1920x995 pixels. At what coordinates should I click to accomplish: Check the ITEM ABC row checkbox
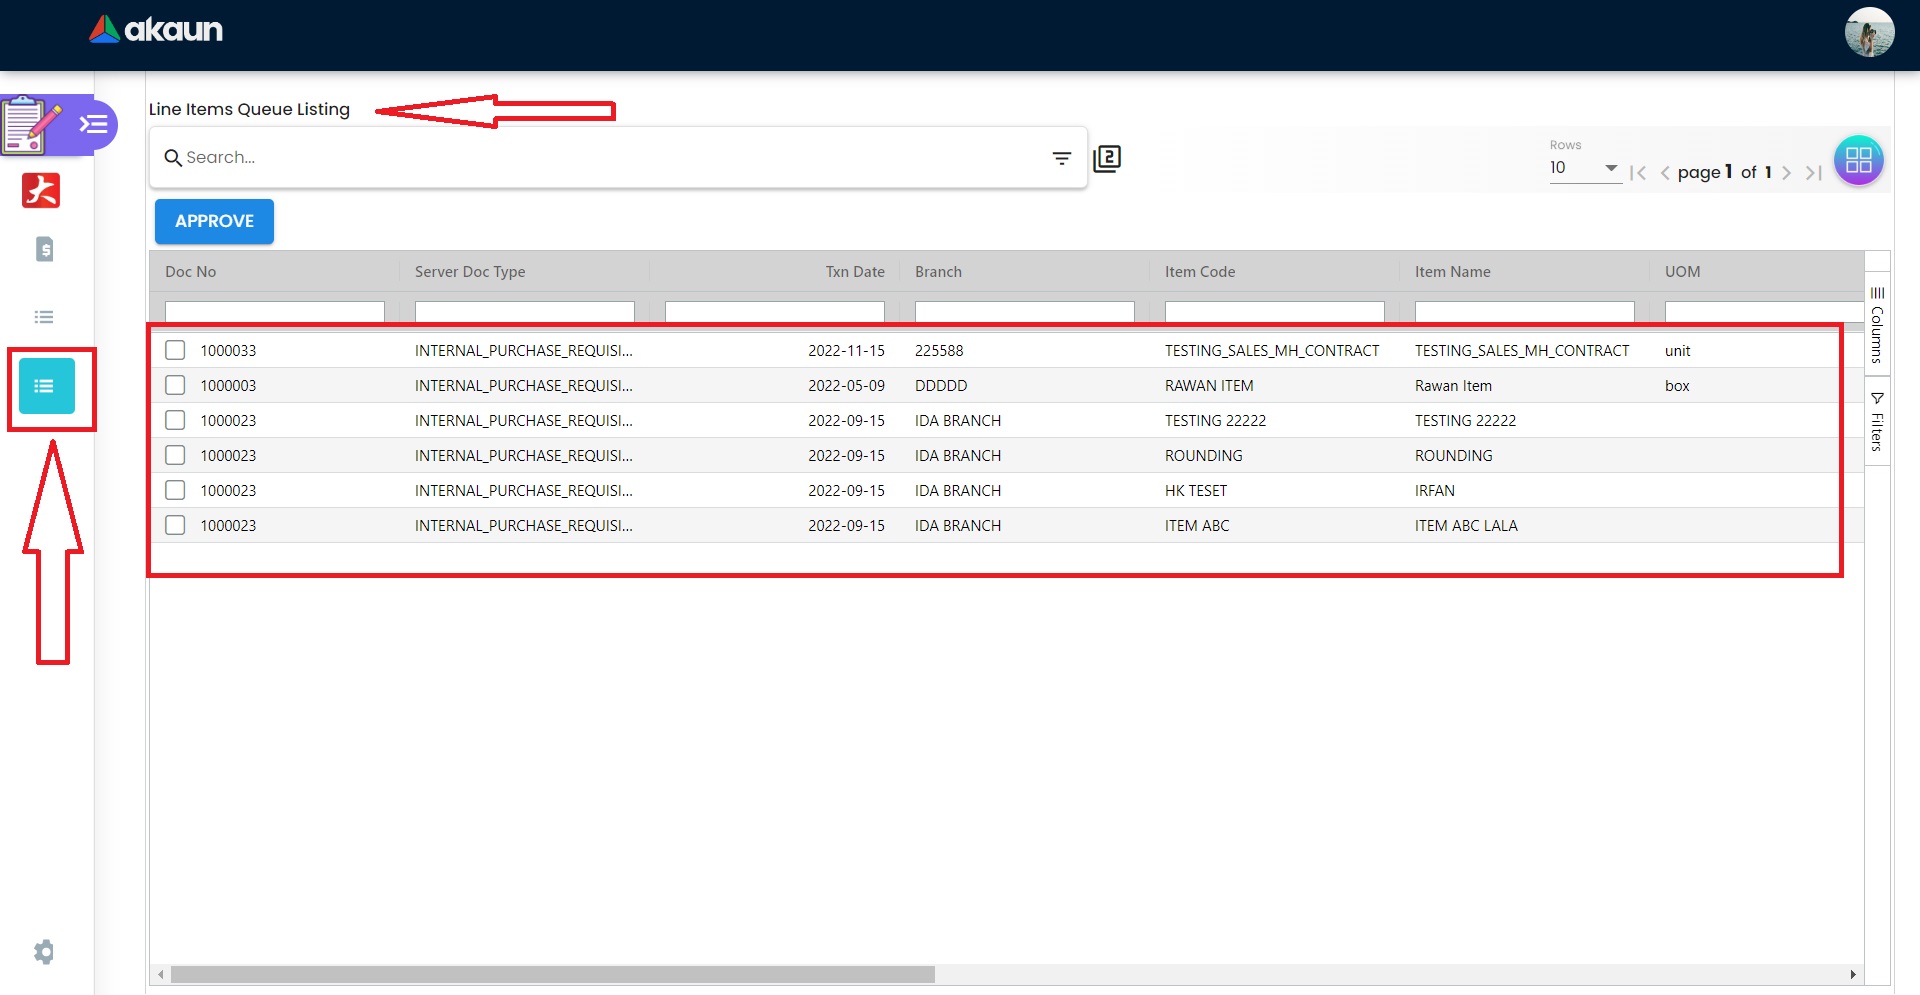(175, 525)
